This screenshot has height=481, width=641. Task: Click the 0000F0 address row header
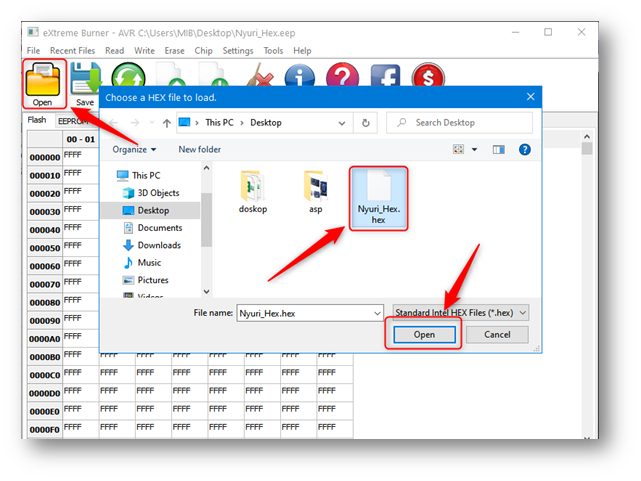pyautogui.click(x=45, y=430)
